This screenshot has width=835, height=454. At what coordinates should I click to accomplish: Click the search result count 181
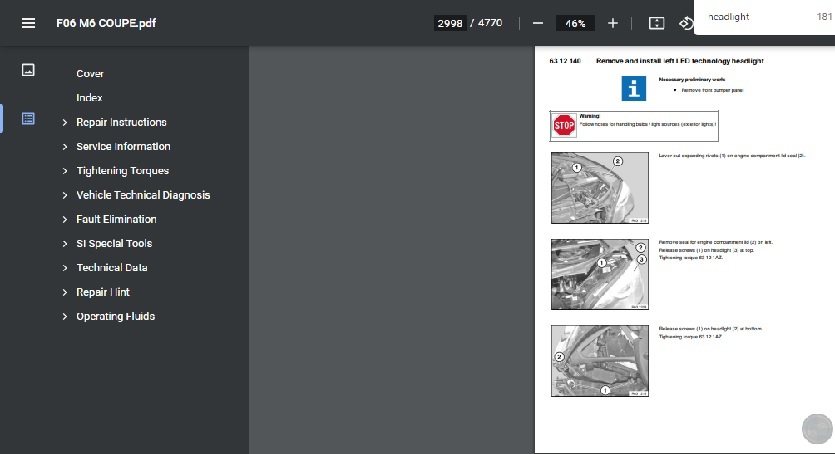point(824,16)
